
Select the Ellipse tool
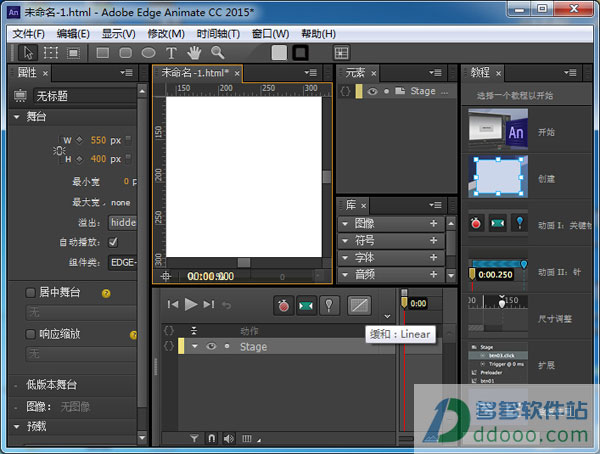point(148,53)
